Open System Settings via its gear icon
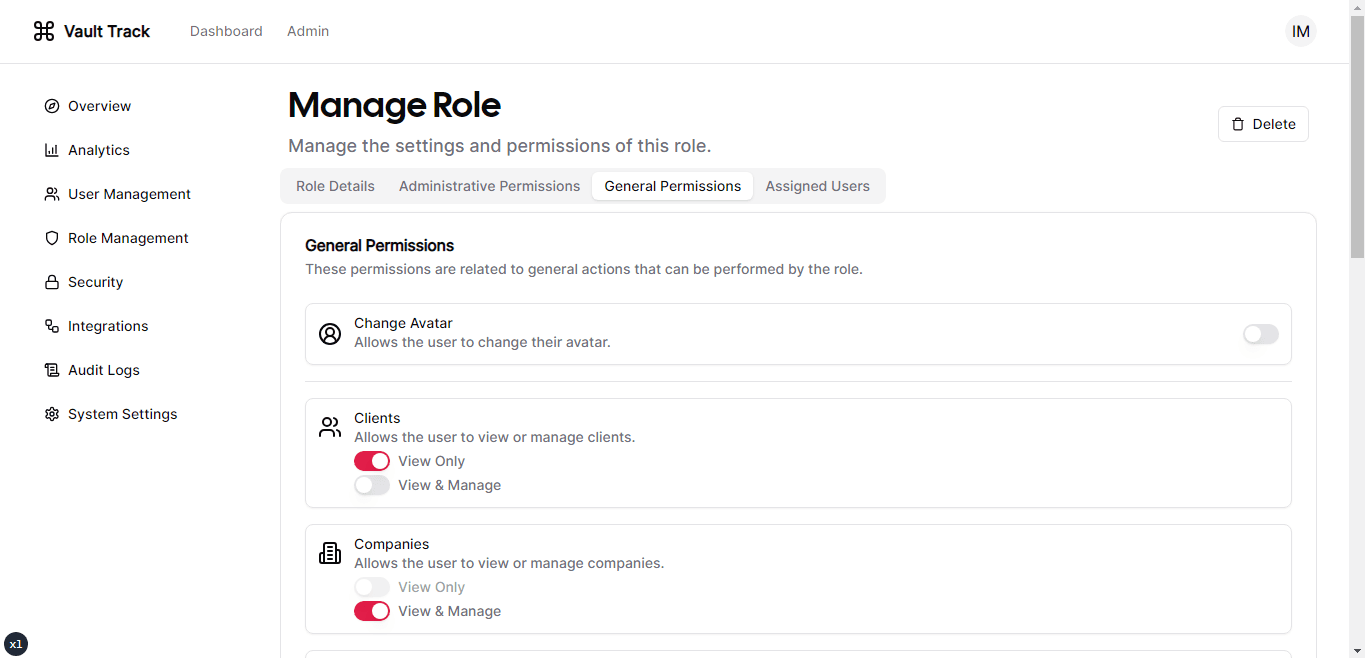Viewport: 1365px width, 658px height. (52, 414)
